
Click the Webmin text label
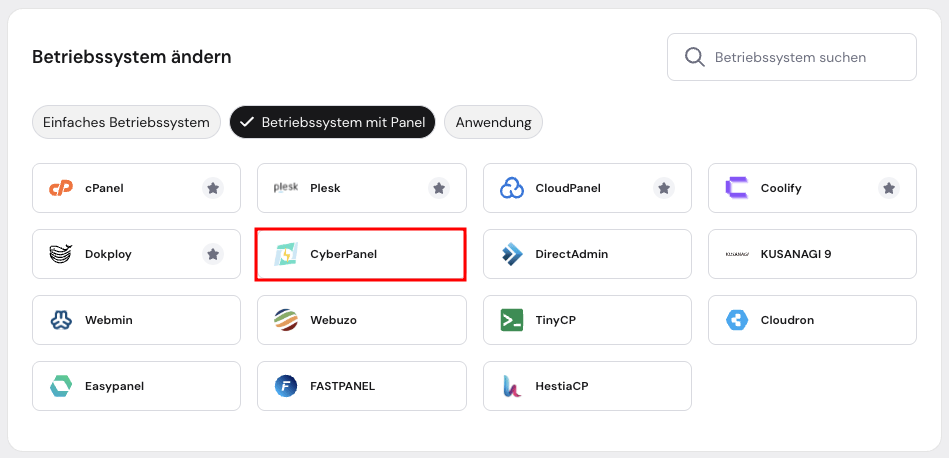click(109, 320)
